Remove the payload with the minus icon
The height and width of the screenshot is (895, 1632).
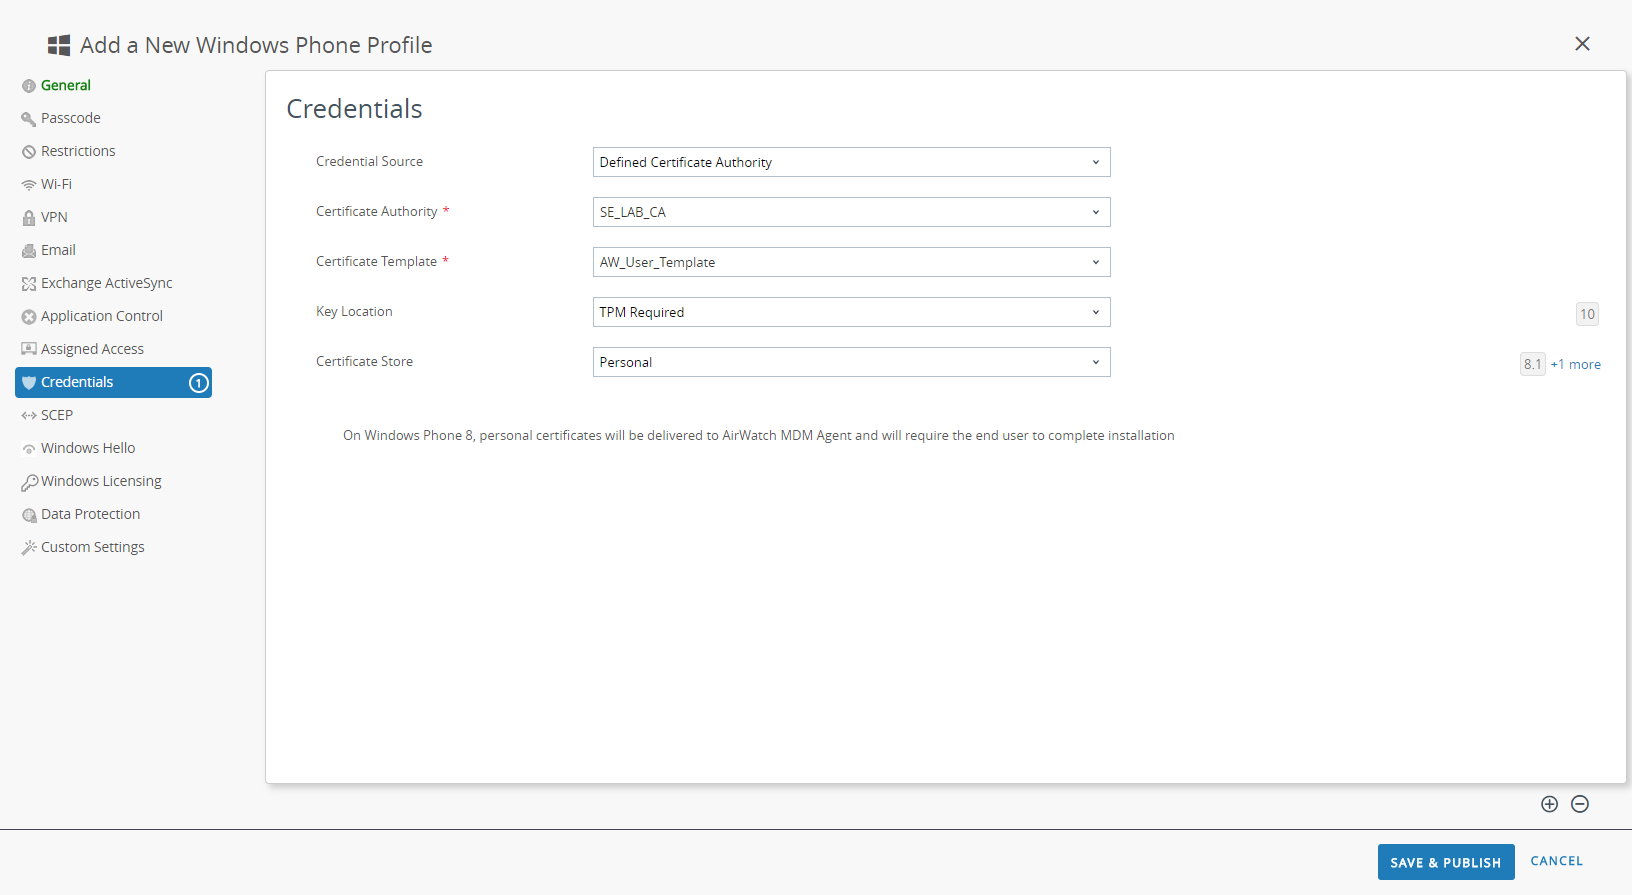[x=1580, y=804]
